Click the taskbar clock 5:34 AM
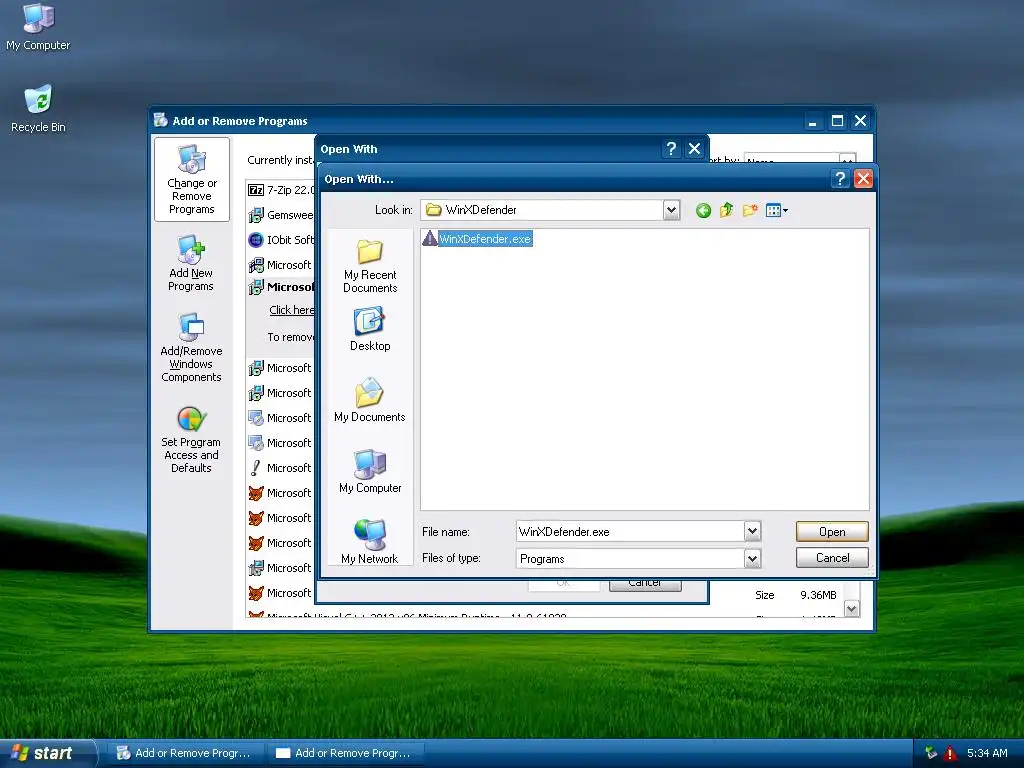Viewport: 1024px width, 768px height. click(x=987, y=753)
